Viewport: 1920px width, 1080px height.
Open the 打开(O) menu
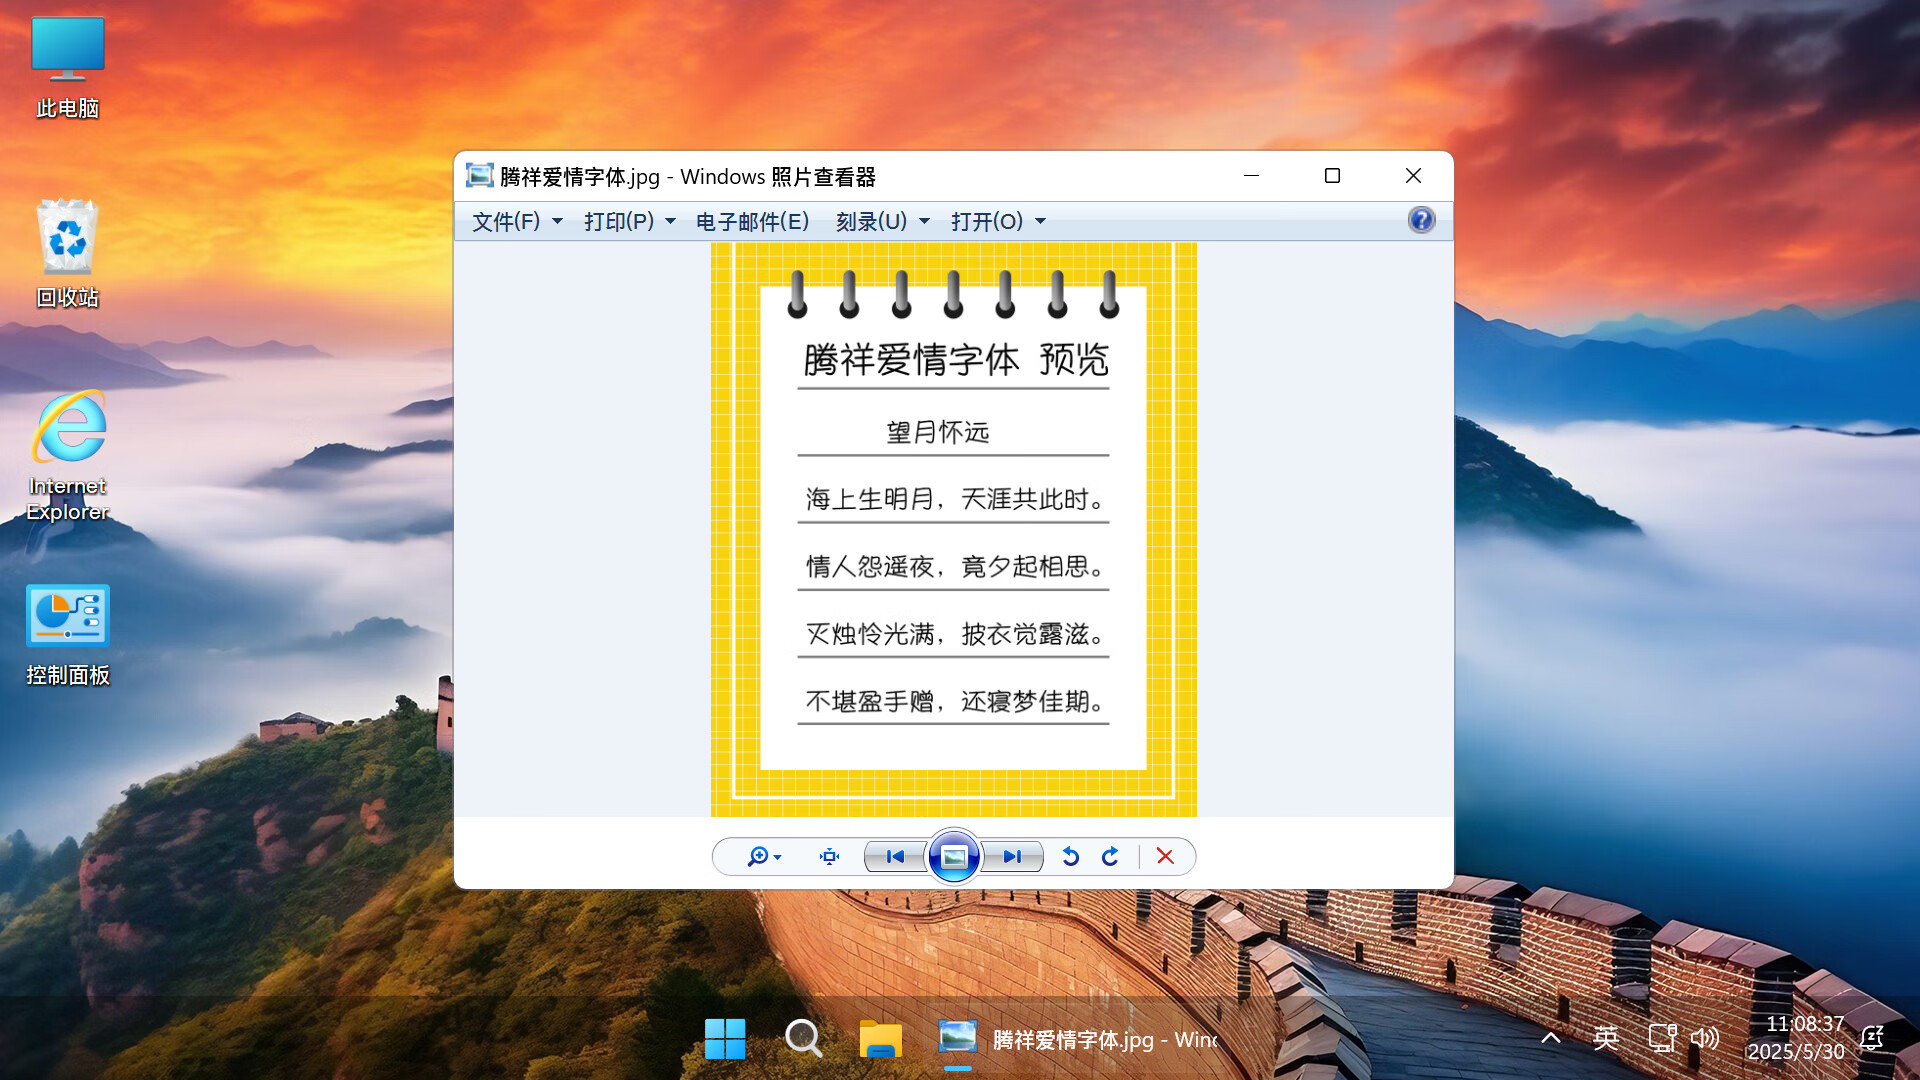[x=997, y=221]
